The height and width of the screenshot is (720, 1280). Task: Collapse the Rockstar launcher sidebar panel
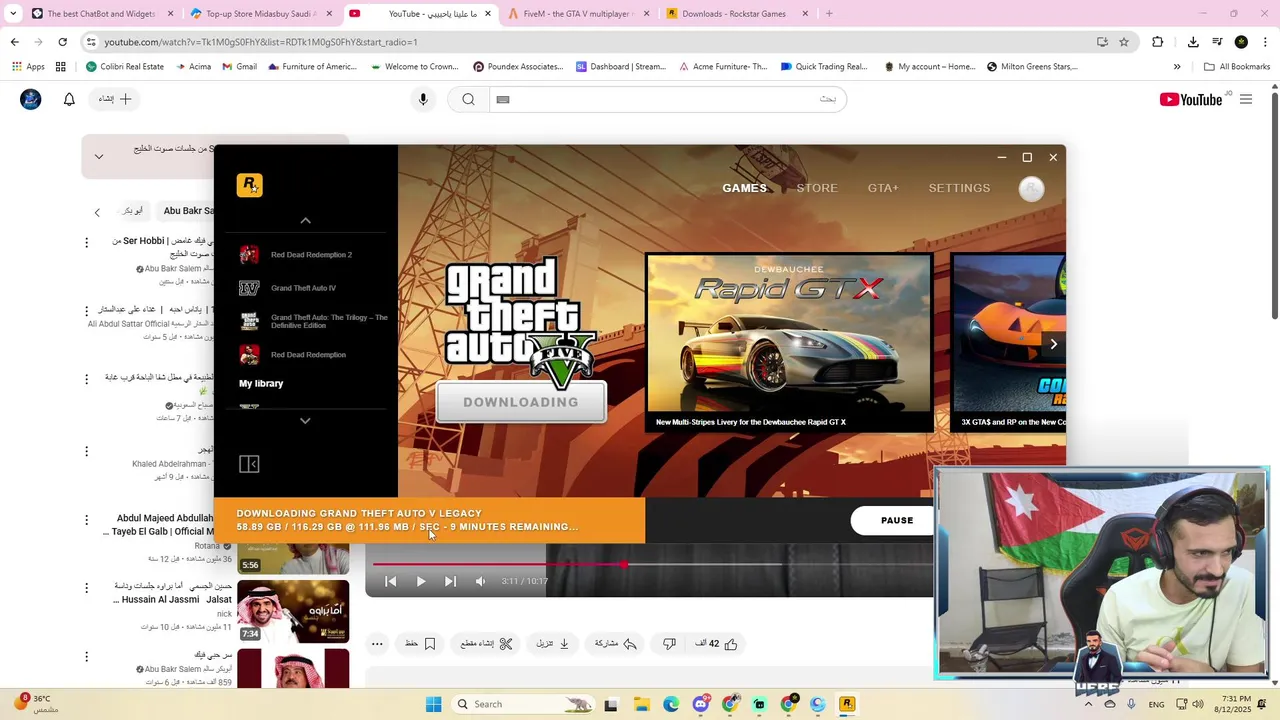pyautogui.click(x=249, y=464)
